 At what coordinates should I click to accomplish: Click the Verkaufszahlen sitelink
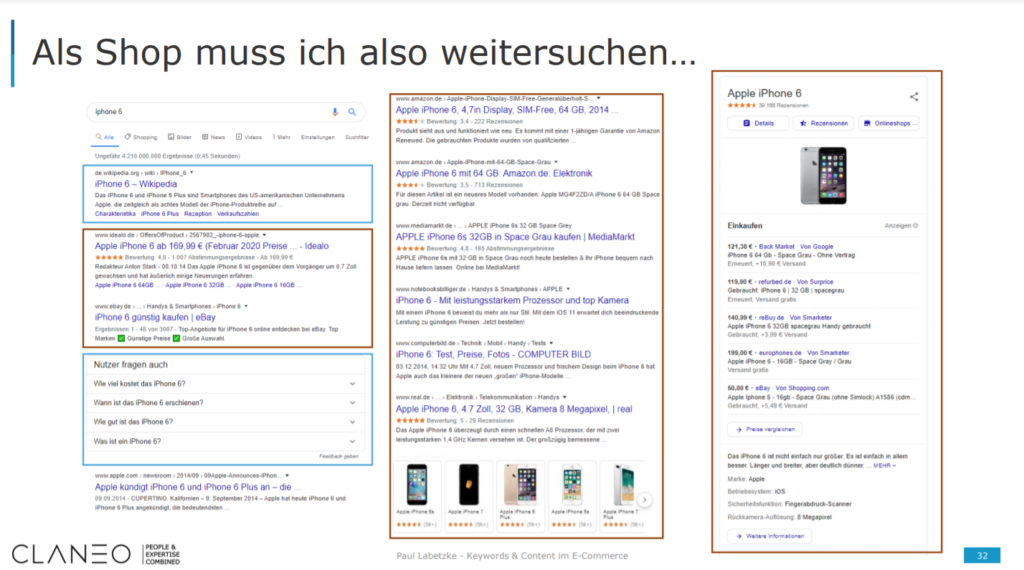pos(238,214)
